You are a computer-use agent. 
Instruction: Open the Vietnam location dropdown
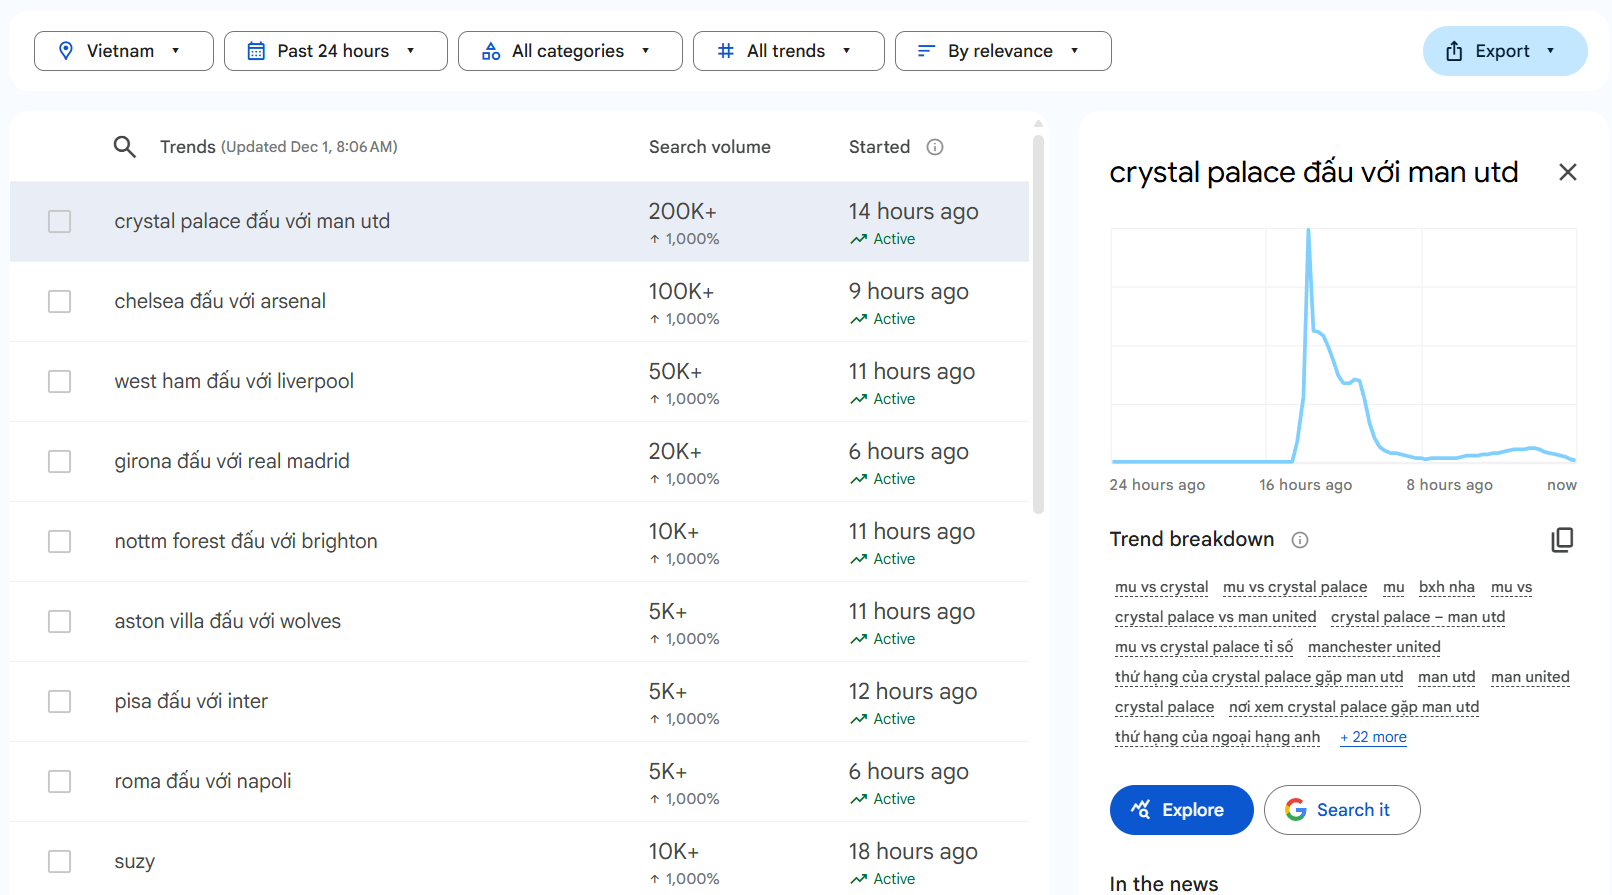click(x=123, y=51)
